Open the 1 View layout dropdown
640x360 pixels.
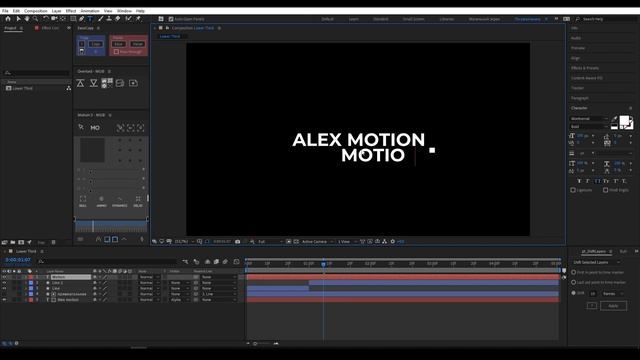pyautogui.click(x=347, y=242)
